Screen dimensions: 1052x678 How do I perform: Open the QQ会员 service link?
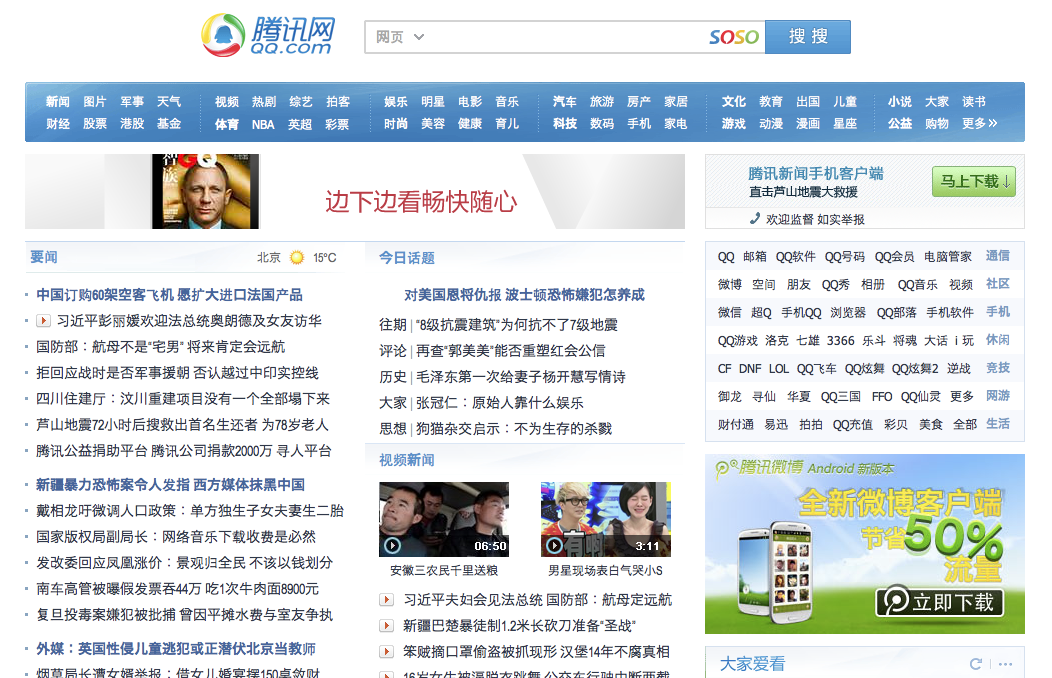894,256
